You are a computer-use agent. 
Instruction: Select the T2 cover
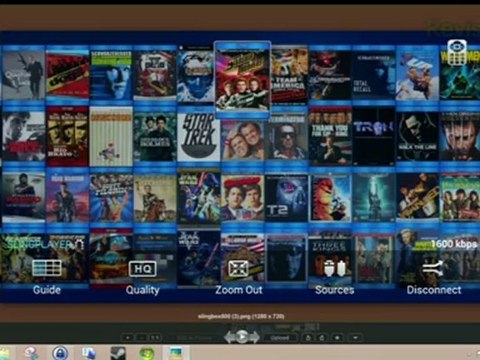pos(286,198)
